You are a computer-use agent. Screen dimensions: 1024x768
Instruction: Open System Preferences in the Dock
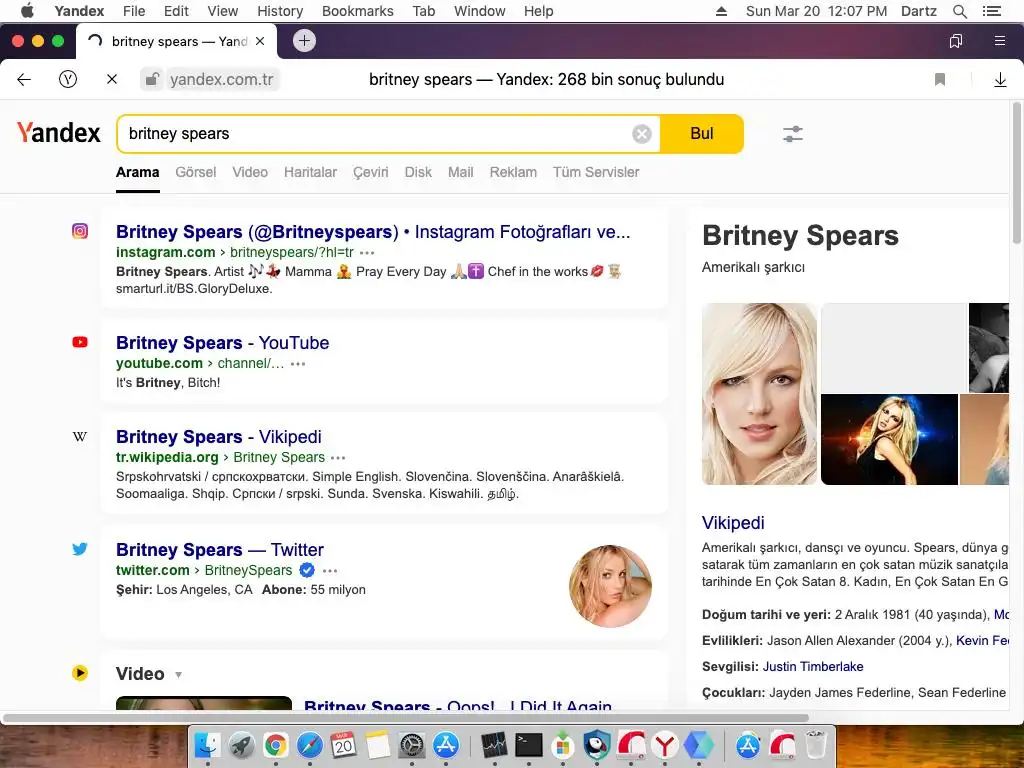click(x=411, y=745)
